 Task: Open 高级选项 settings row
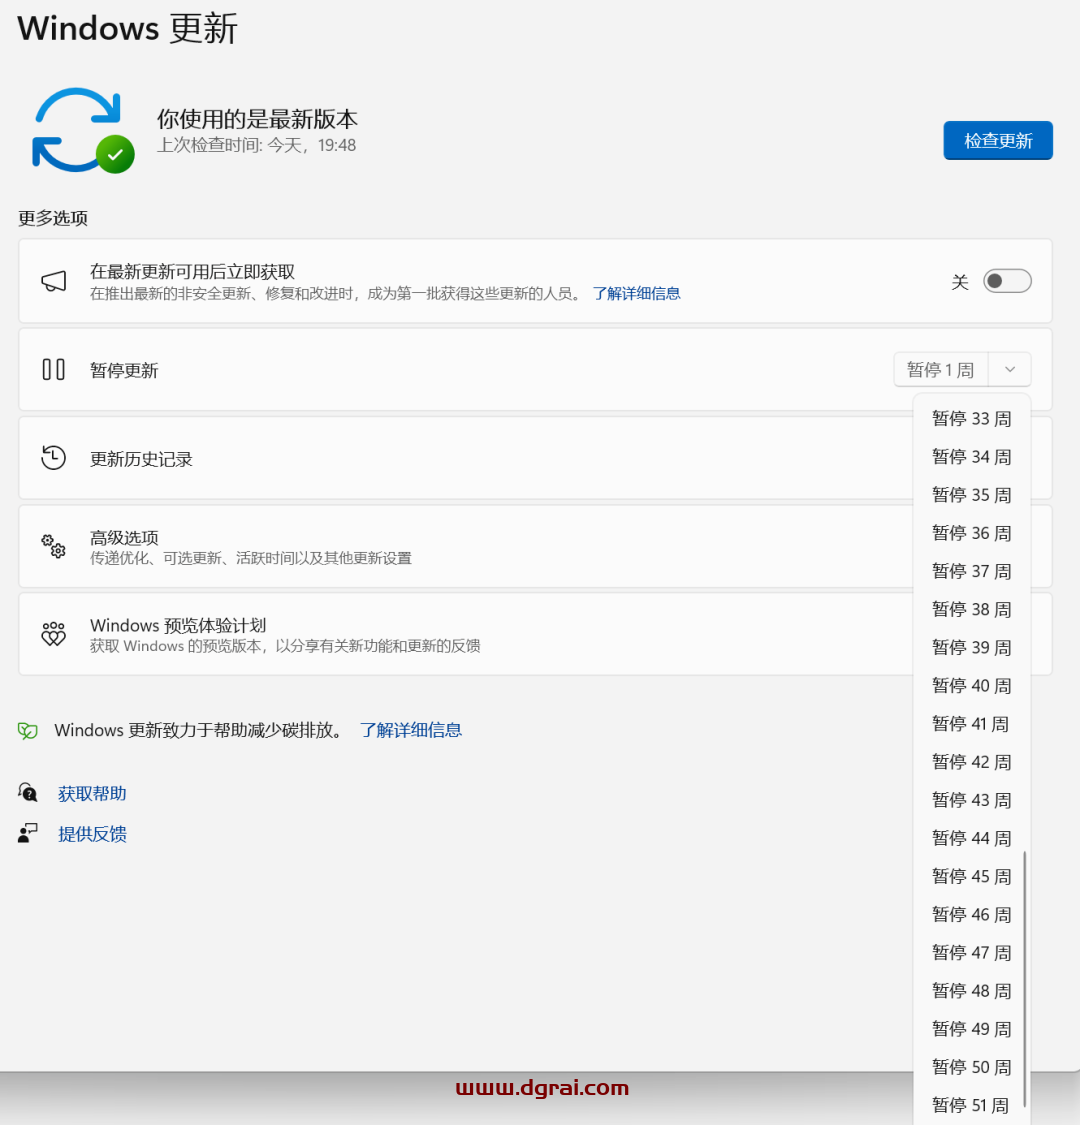coord(535,546)
